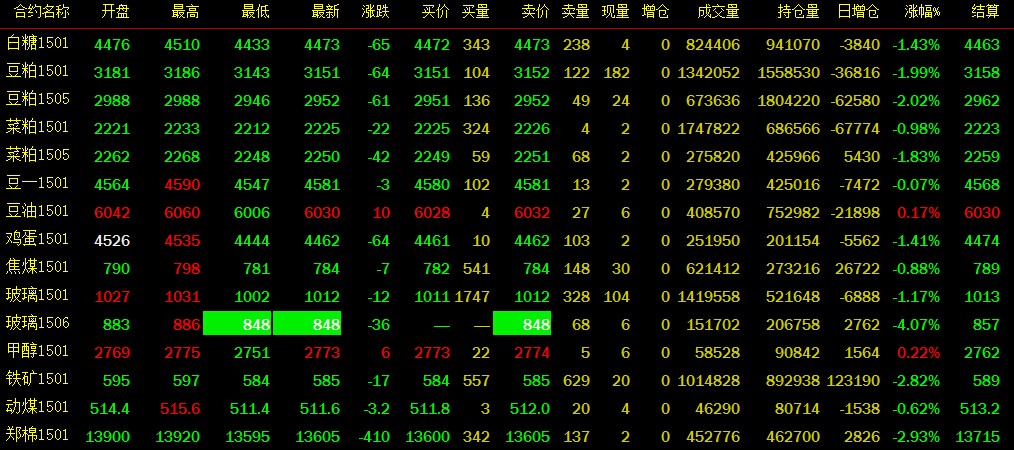Sort by the 持仓量 column header

(799, 12)
